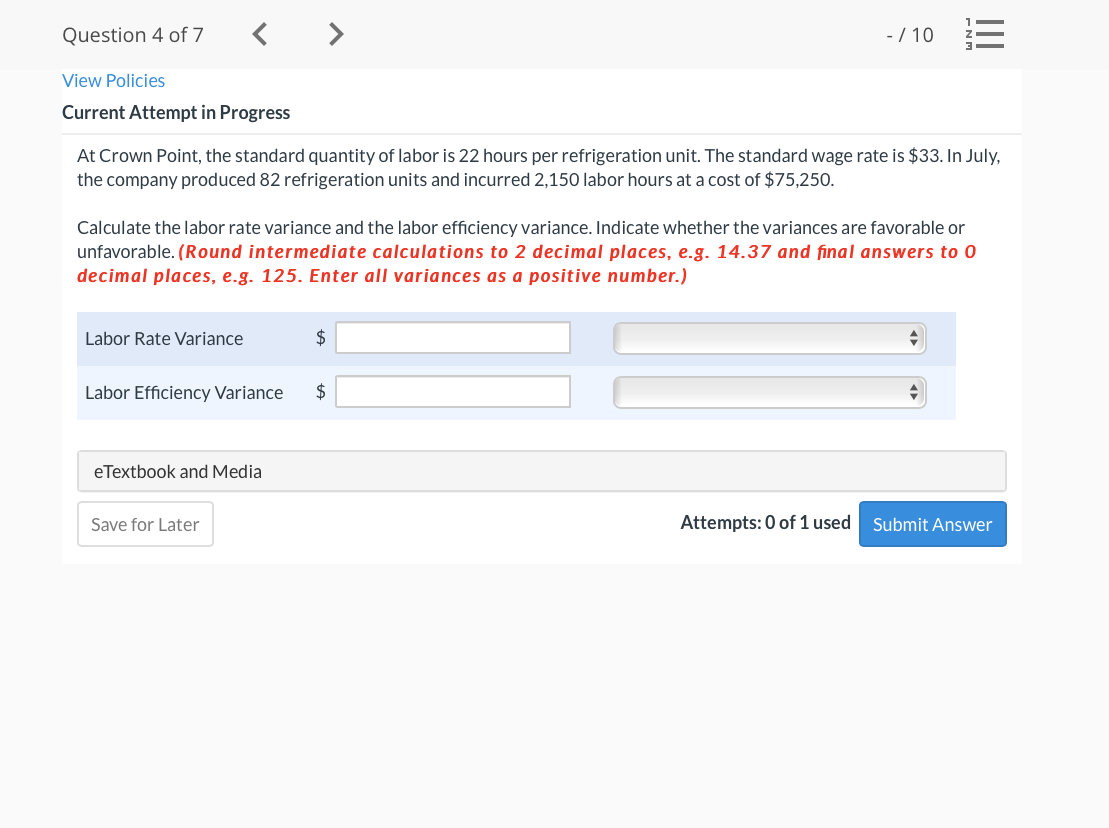
Task: Open the favorable/unfavorable dropdown for Labor Rate Variance
Action: 769,337
